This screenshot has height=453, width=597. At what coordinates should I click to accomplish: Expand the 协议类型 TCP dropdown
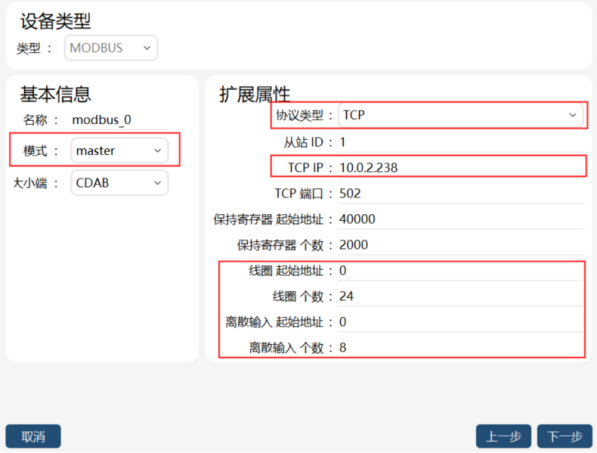tap(460, 115)
